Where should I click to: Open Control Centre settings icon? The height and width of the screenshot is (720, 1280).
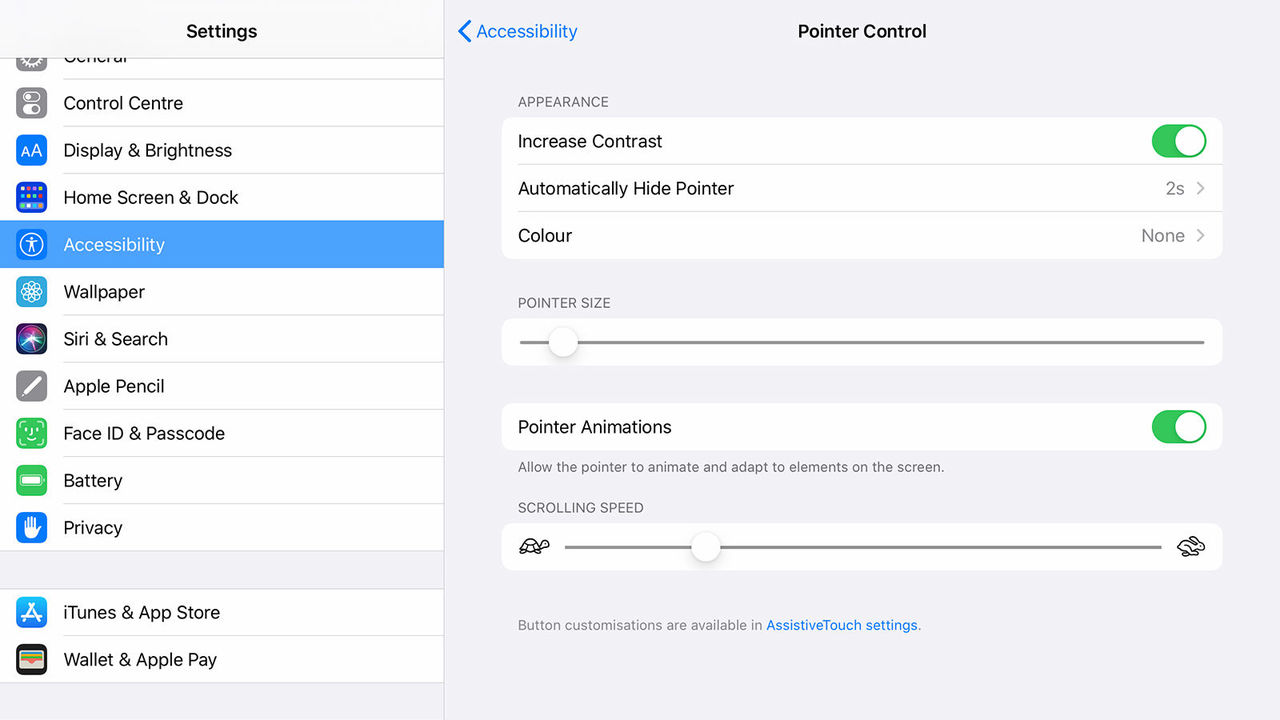tap(32, 103)
